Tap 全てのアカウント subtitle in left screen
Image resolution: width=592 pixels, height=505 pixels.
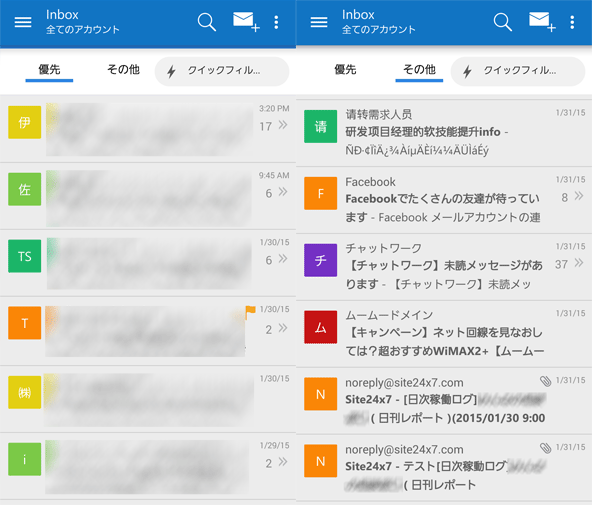point(83,29)
